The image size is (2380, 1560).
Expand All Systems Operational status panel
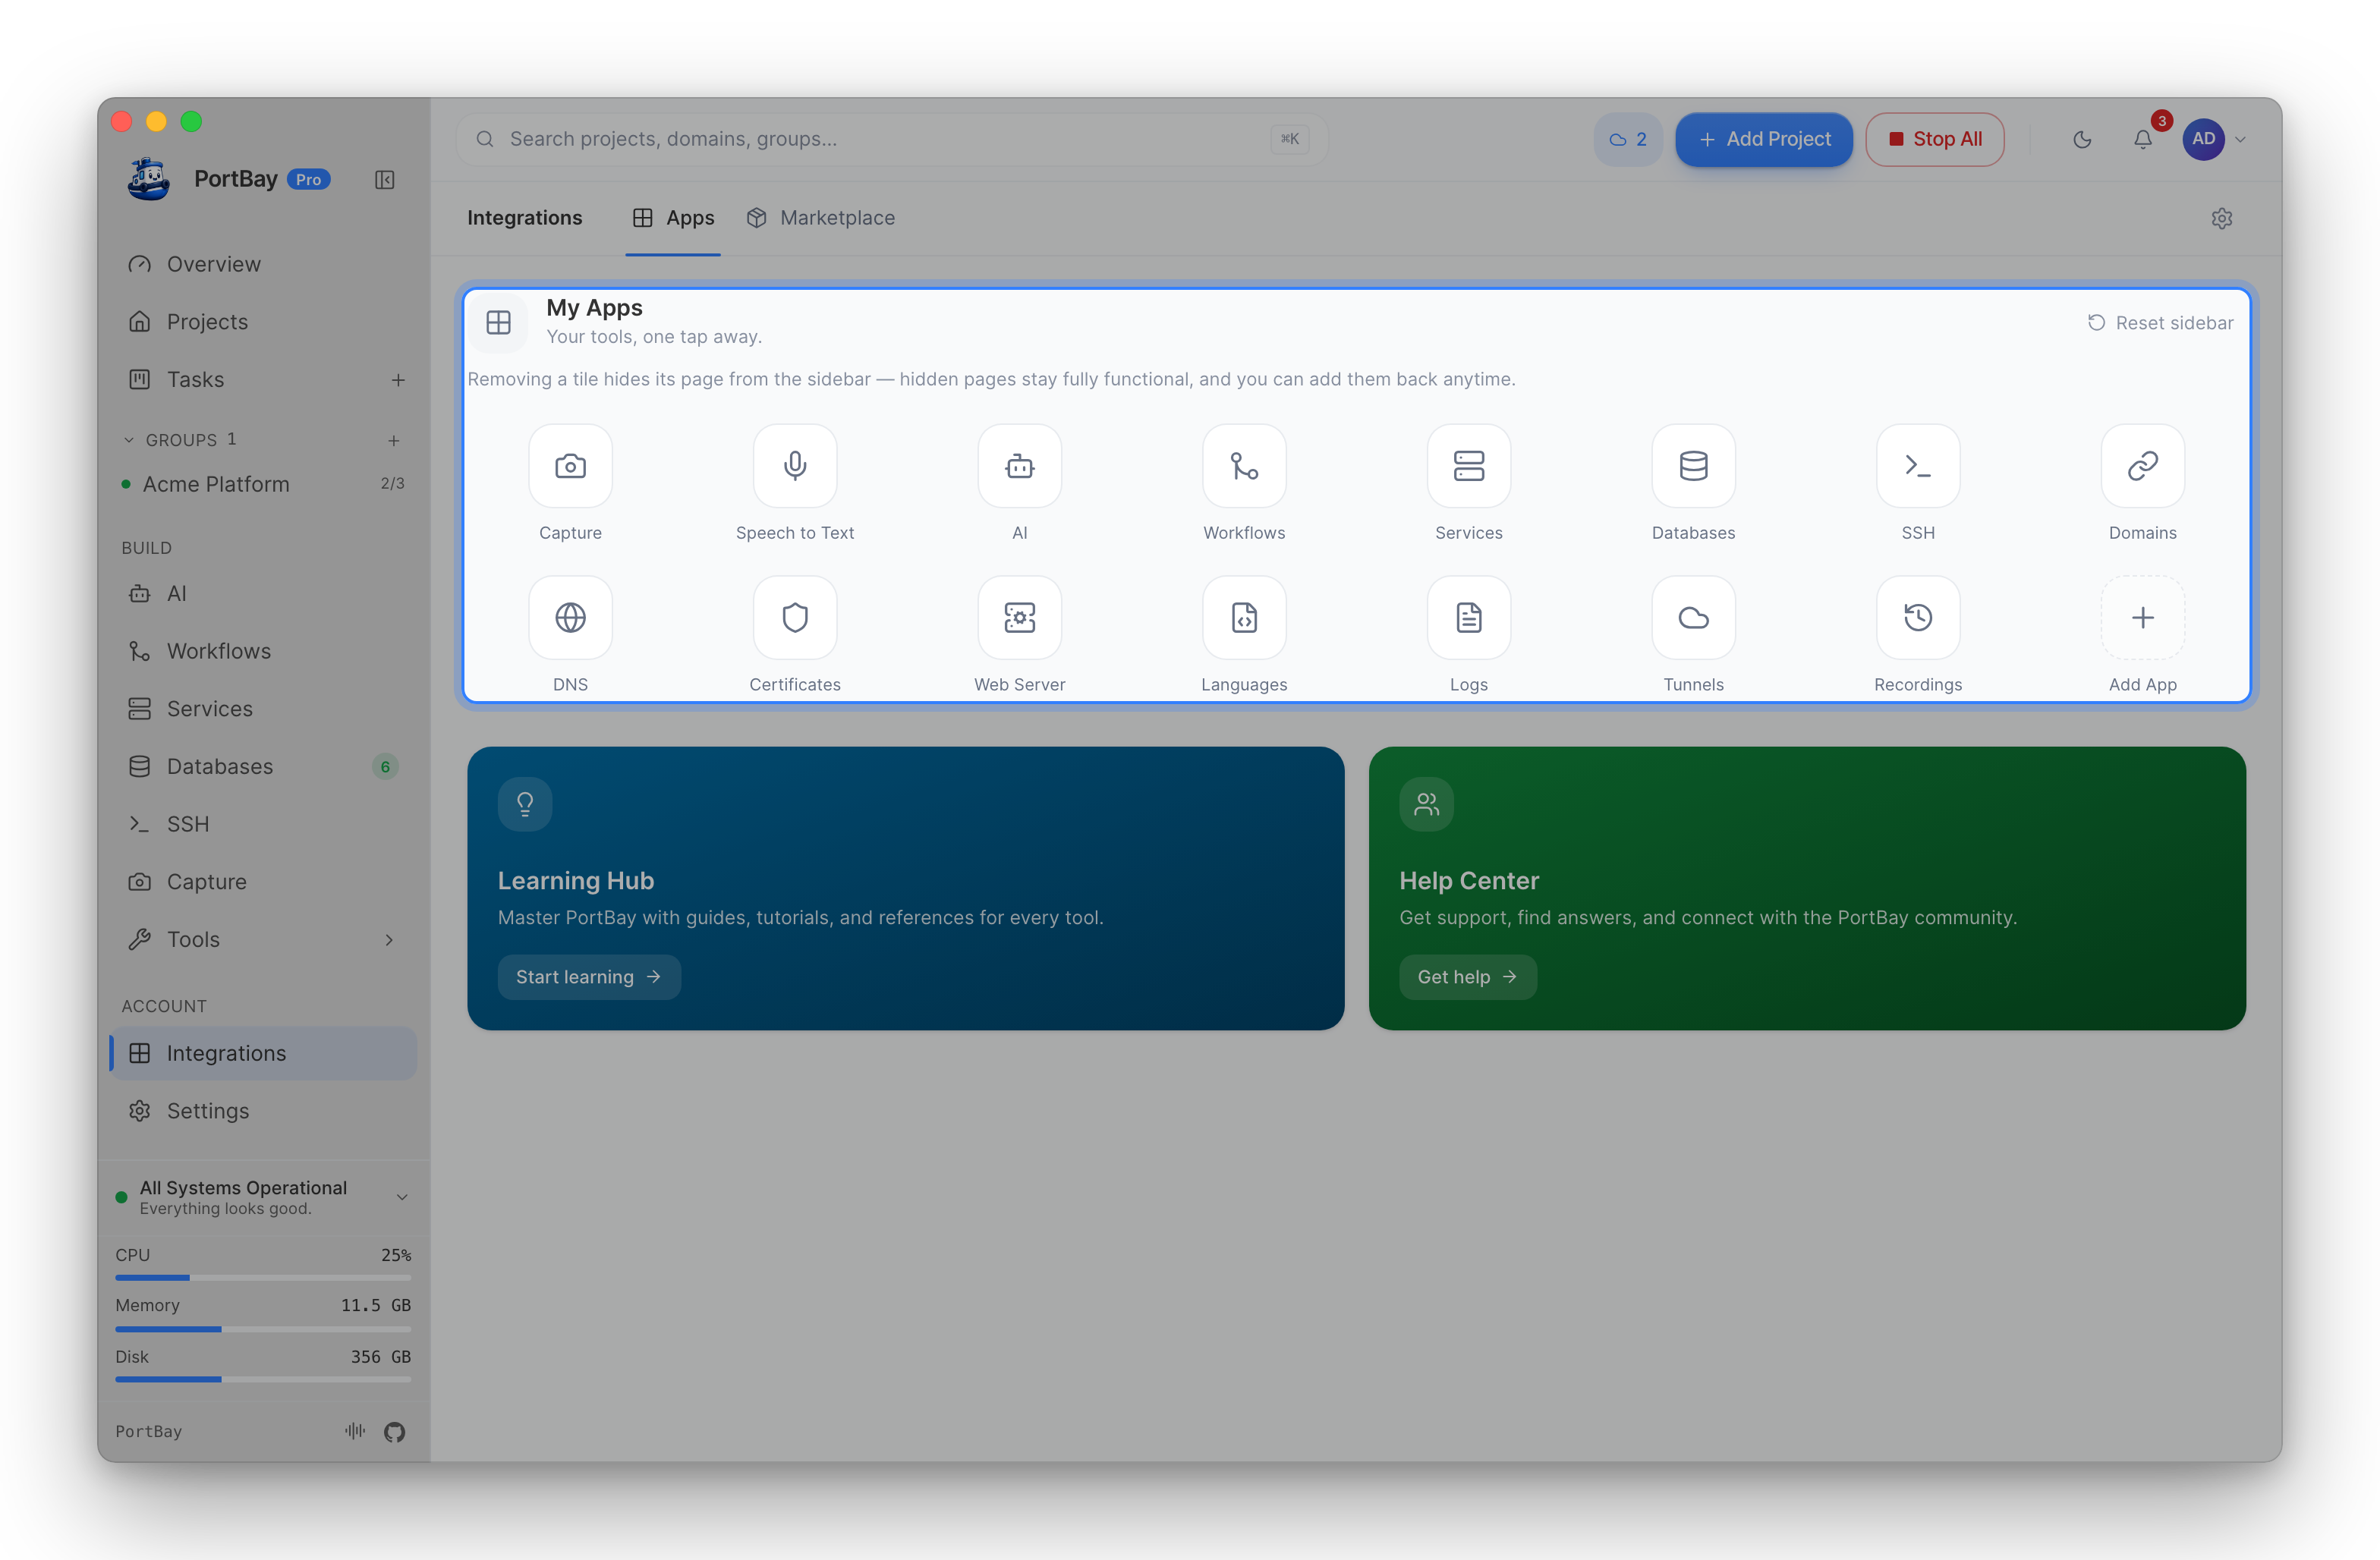click(x=402, y=1197)
